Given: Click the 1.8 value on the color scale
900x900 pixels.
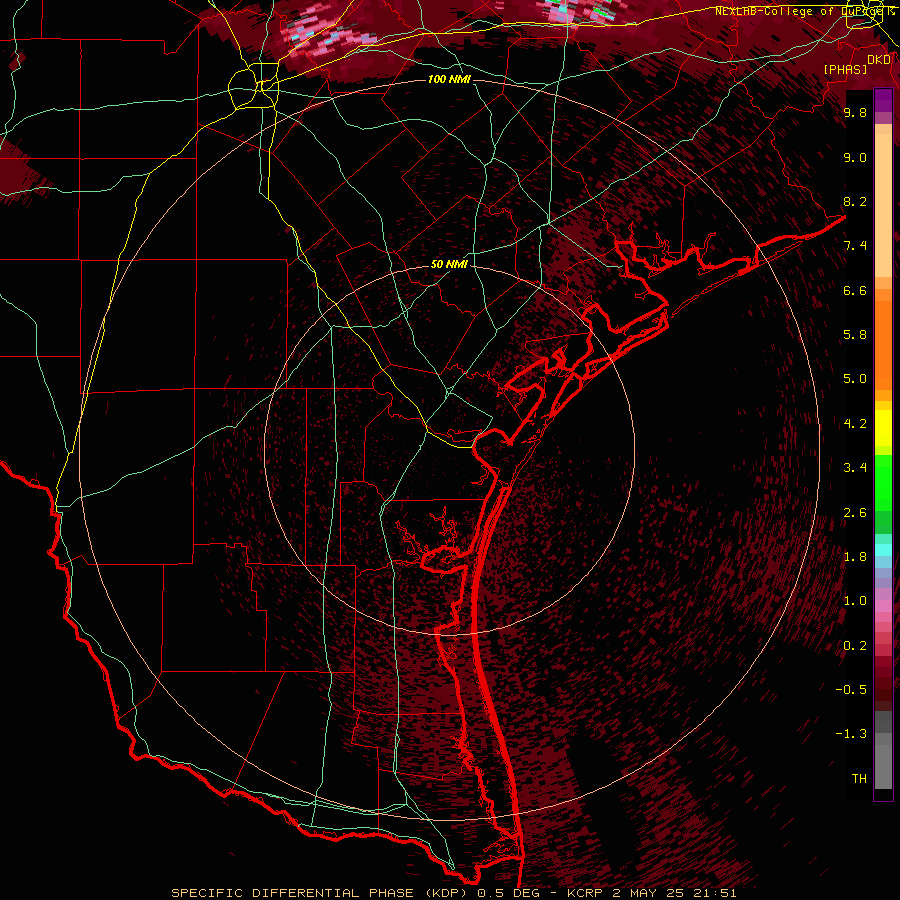Looking at the screenshot, I should (x=855, y=557).
